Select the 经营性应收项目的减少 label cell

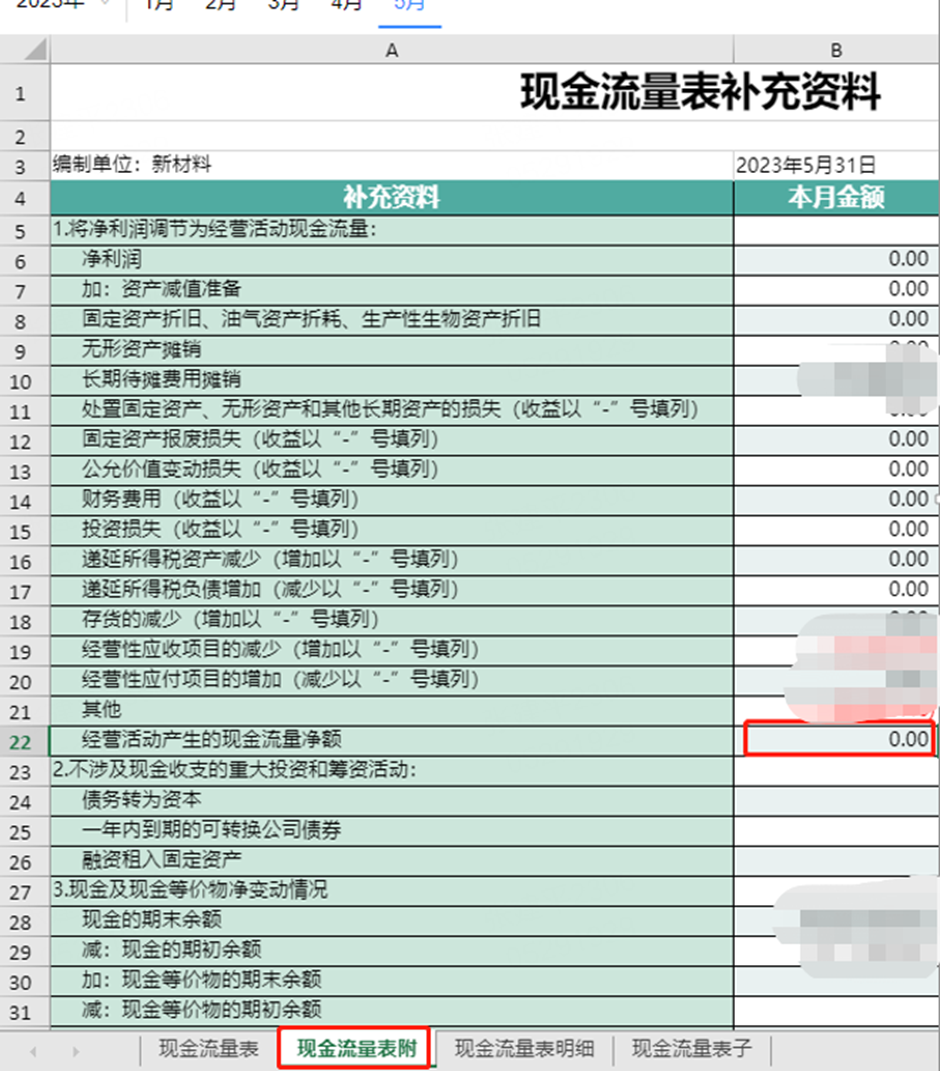pos(391,650)
